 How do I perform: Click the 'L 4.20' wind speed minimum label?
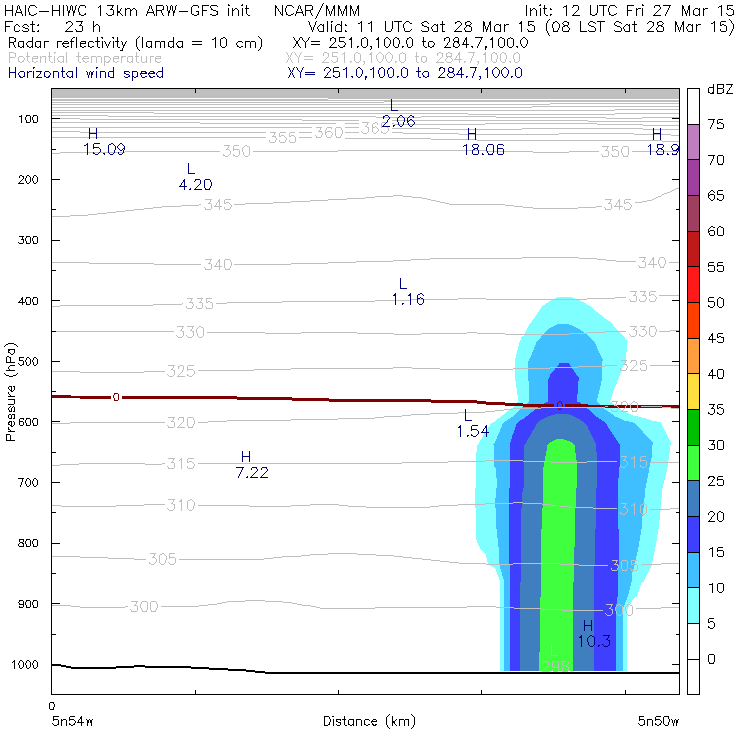(x=195, y=177)
